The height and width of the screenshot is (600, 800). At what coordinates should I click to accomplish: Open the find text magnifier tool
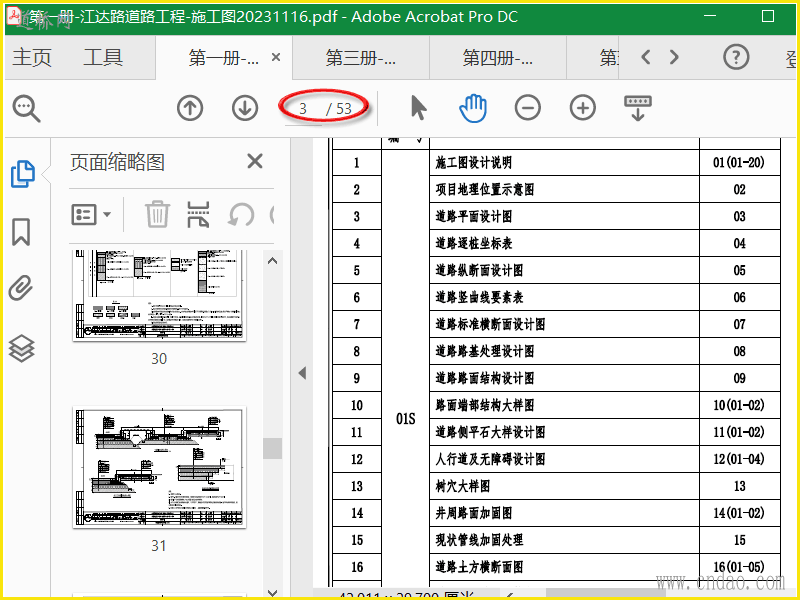click(26, 108)
